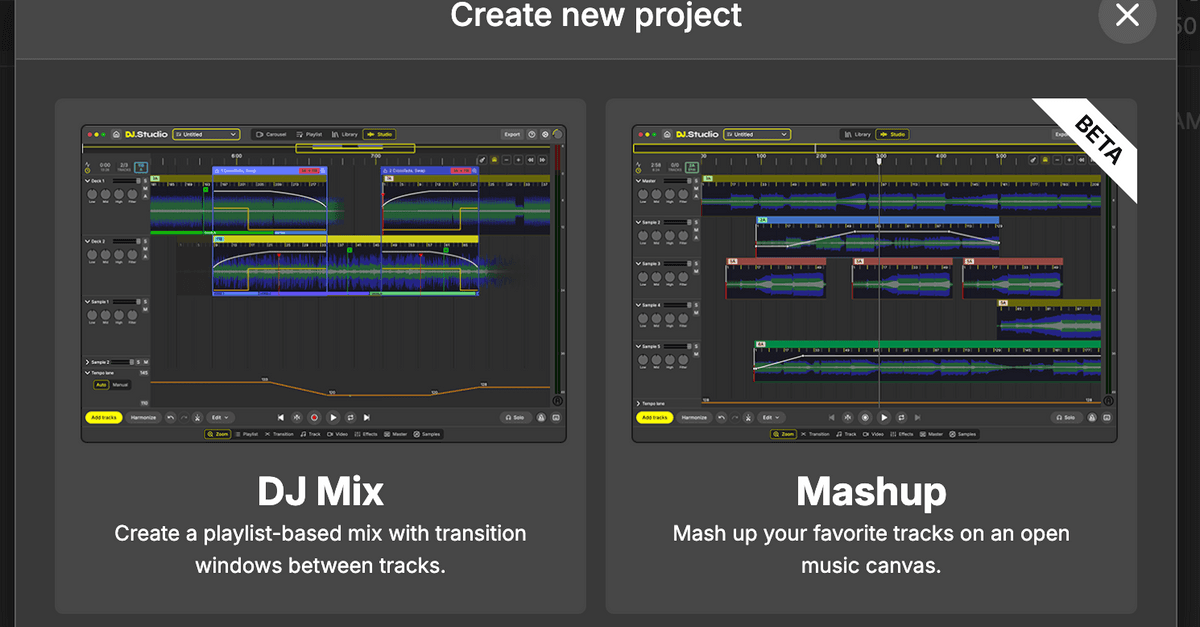Mute Deck 2 with its M toggle
The width and height of the screenshot is (1200, 627).
[144, 247]
